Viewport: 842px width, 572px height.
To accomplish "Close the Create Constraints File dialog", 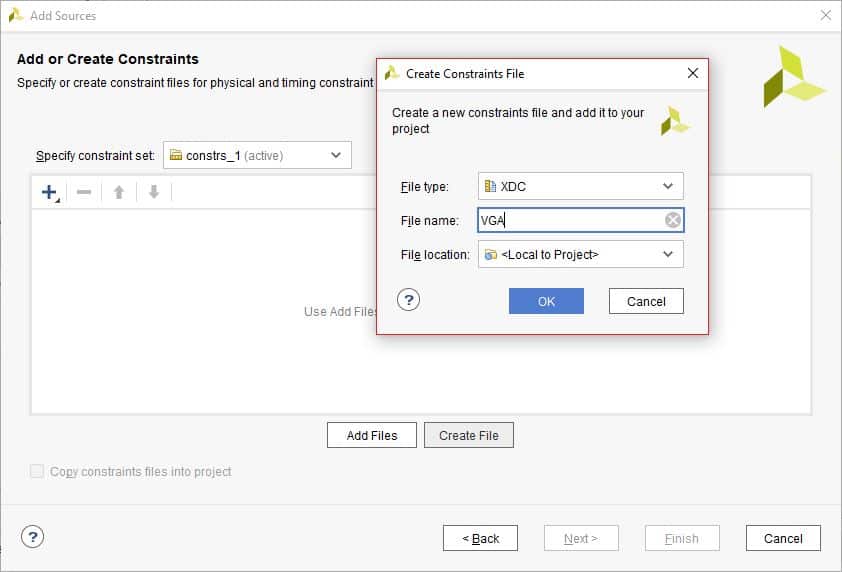I will (693, 73).
